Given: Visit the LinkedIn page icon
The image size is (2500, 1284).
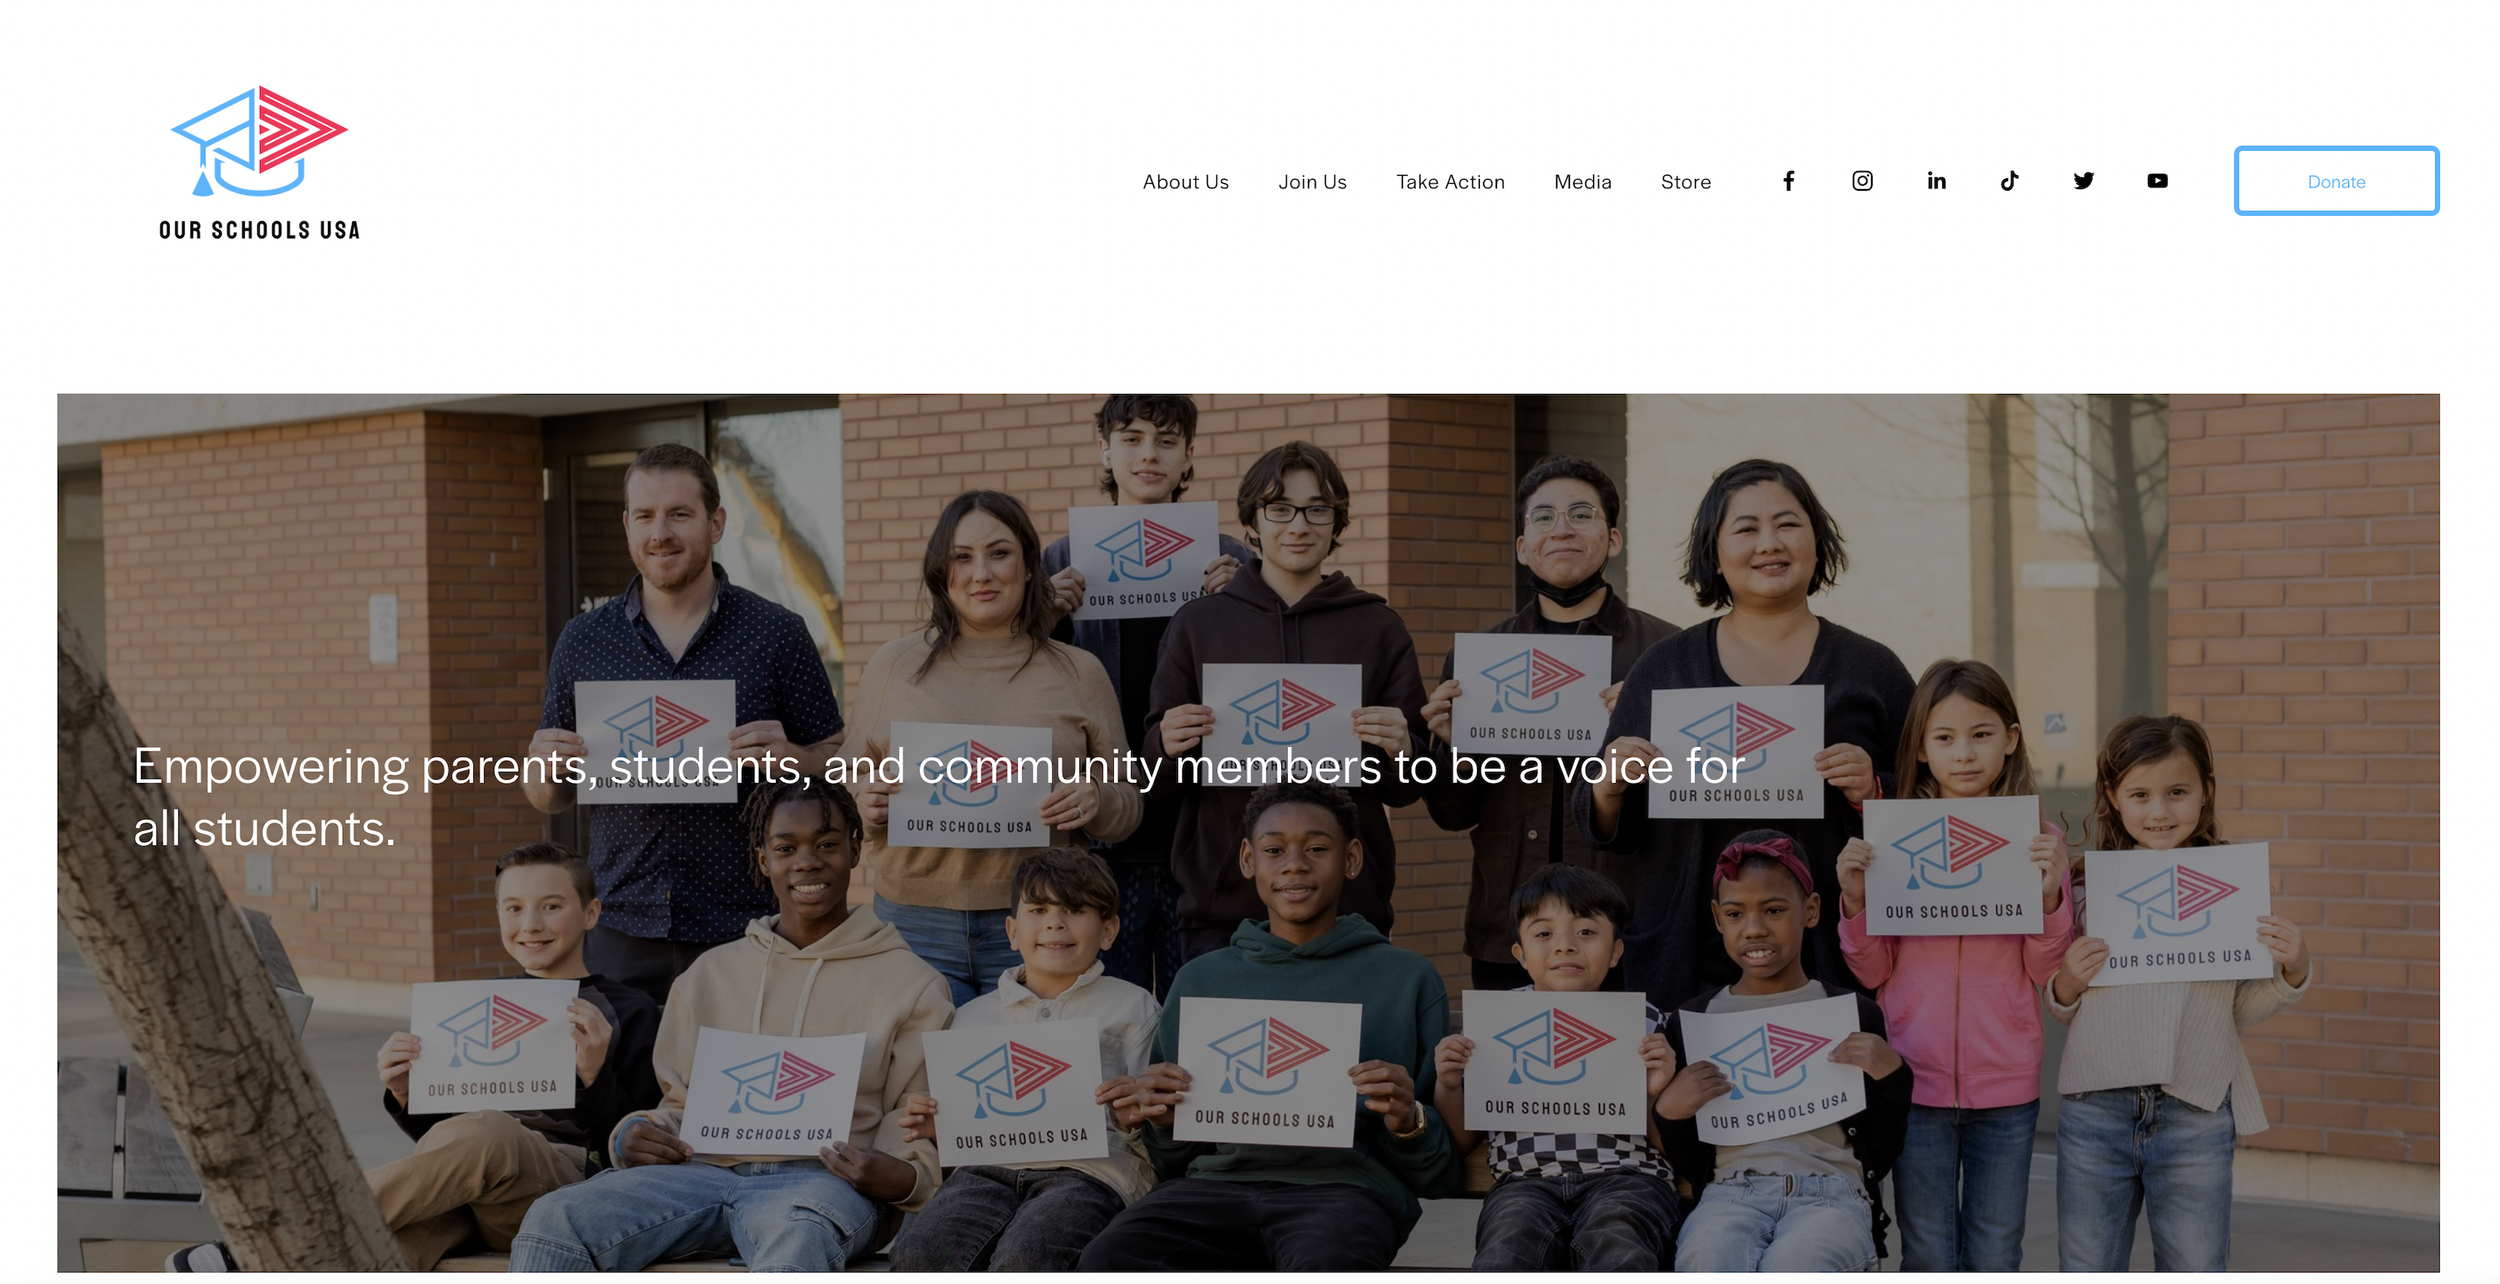Looking at the screenshot, I should [x=1936, y=181].
